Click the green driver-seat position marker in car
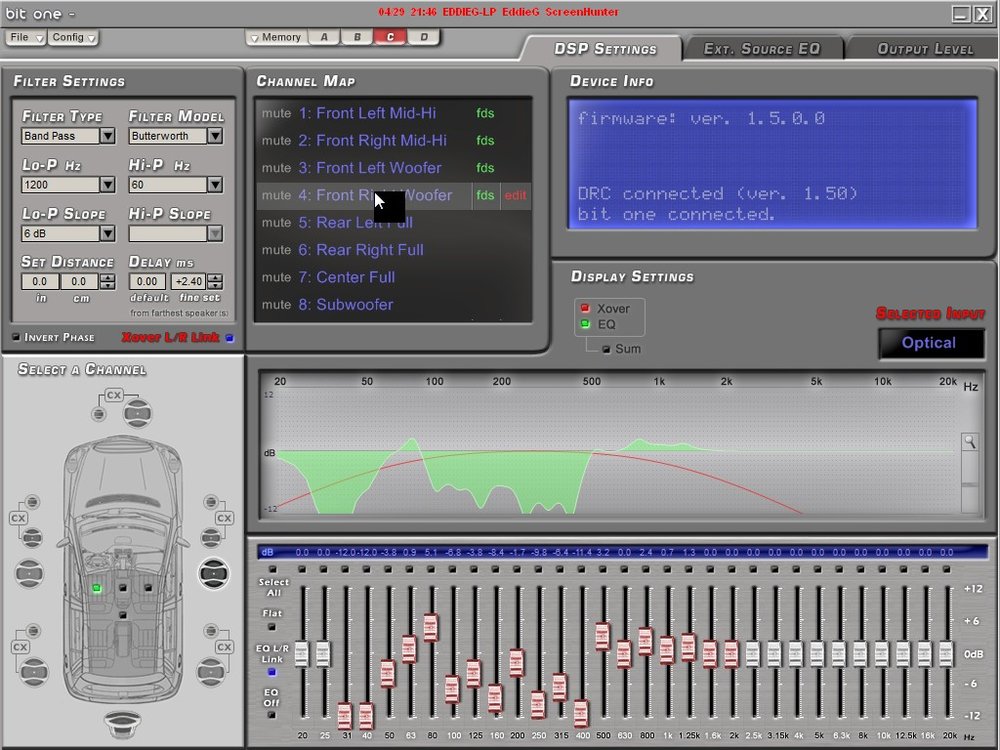1000x750 pixels. [x=96, y=588]
